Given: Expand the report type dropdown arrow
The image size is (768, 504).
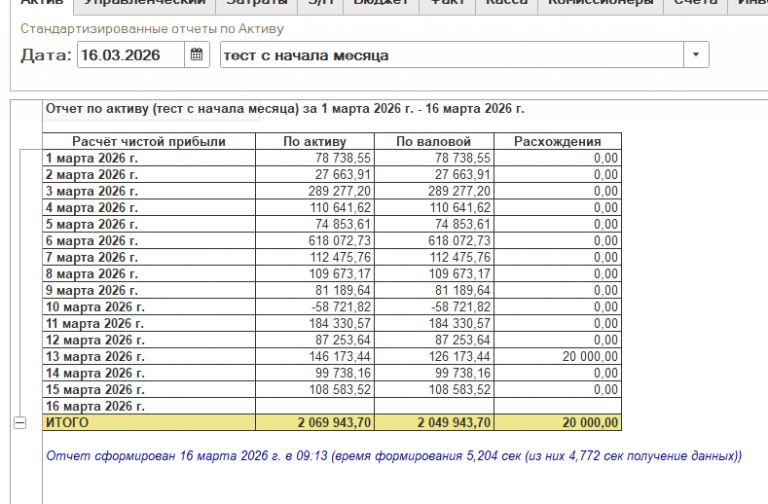Looking at the screenshot, I should [x=696, y=55].
